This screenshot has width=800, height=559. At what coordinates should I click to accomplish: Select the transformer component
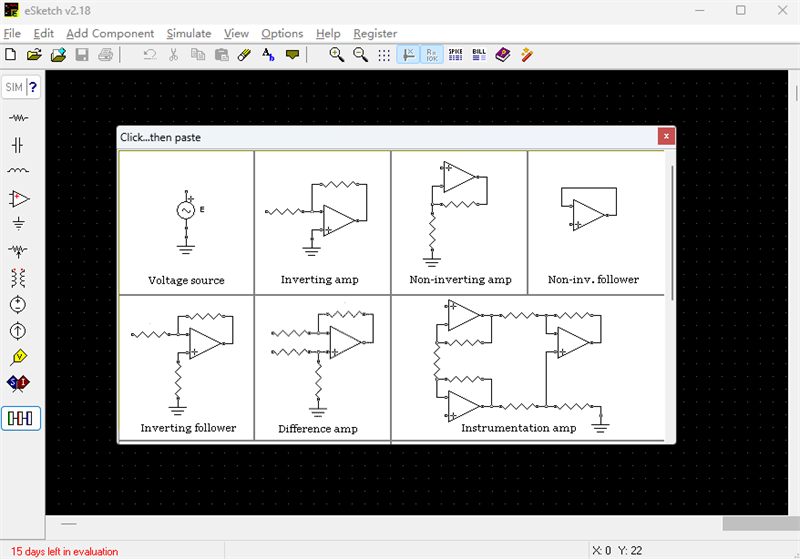[x=18, y=278]
